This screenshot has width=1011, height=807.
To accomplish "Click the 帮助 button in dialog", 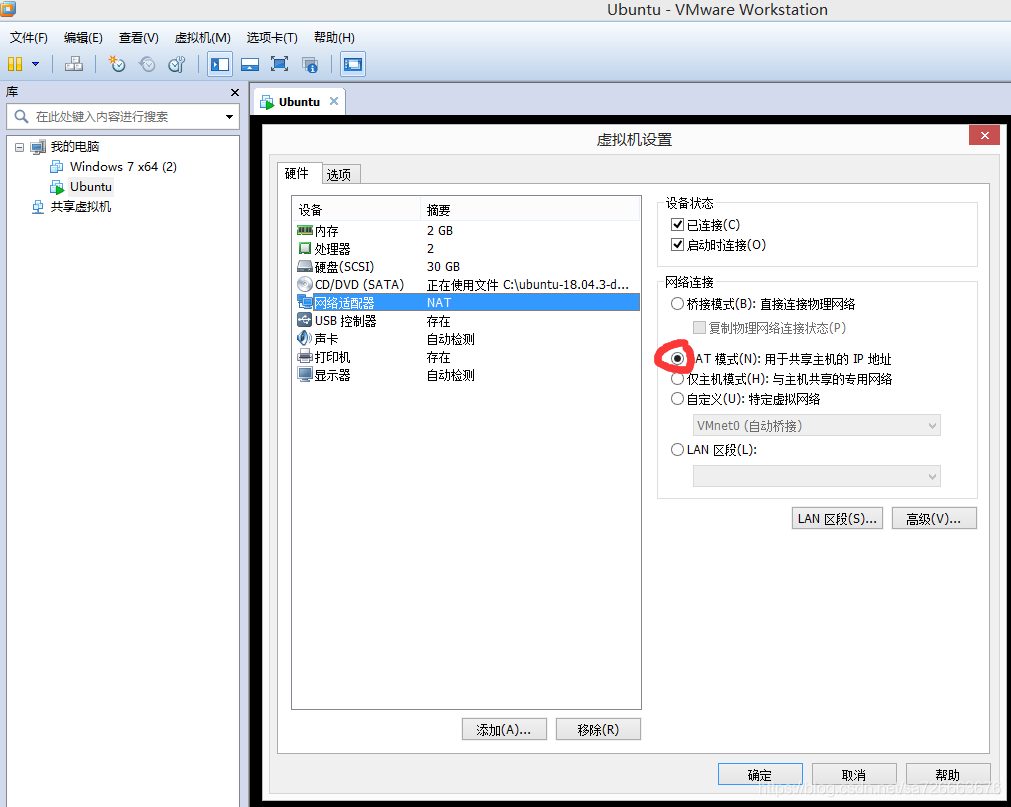I will click(x=948, y=774).
